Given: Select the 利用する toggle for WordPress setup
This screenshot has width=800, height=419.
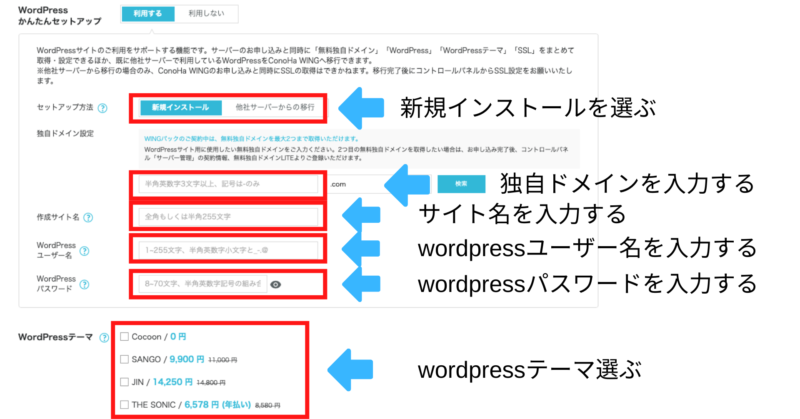Looking at the screenshot, I should coord(148,14).
